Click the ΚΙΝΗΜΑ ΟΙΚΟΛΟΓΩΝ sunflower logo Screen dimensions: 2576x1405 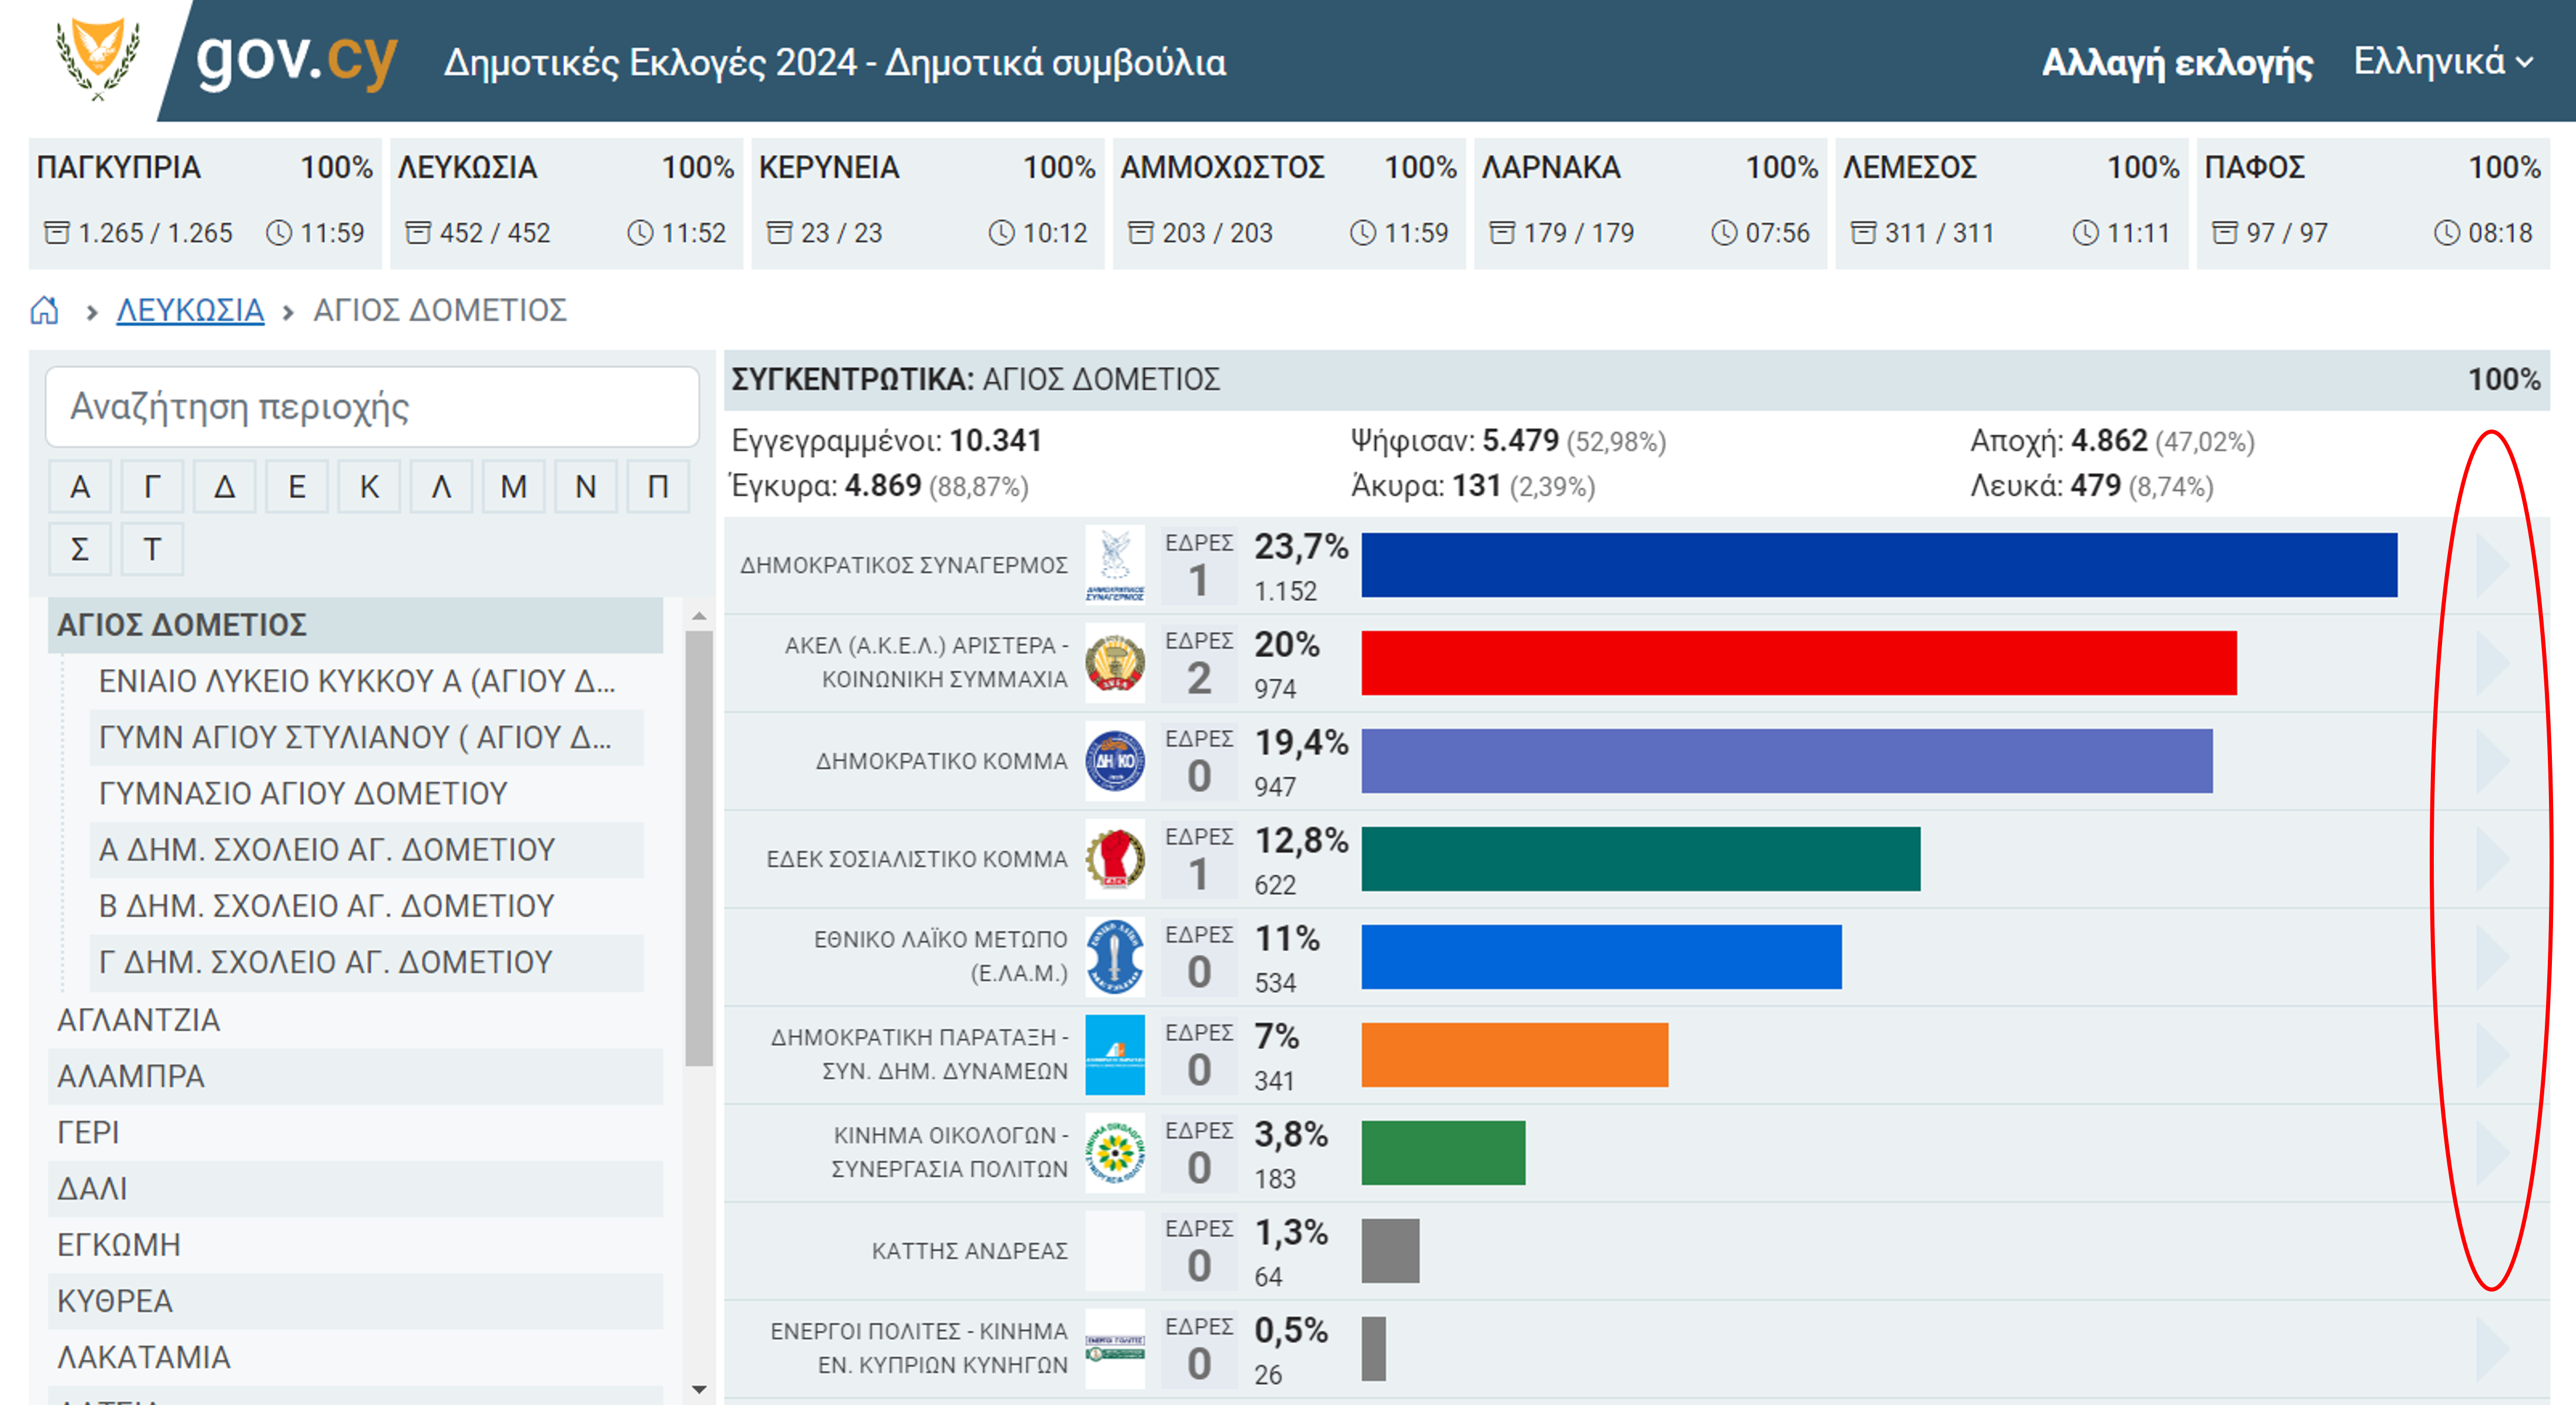(x=1115, y=1152)
